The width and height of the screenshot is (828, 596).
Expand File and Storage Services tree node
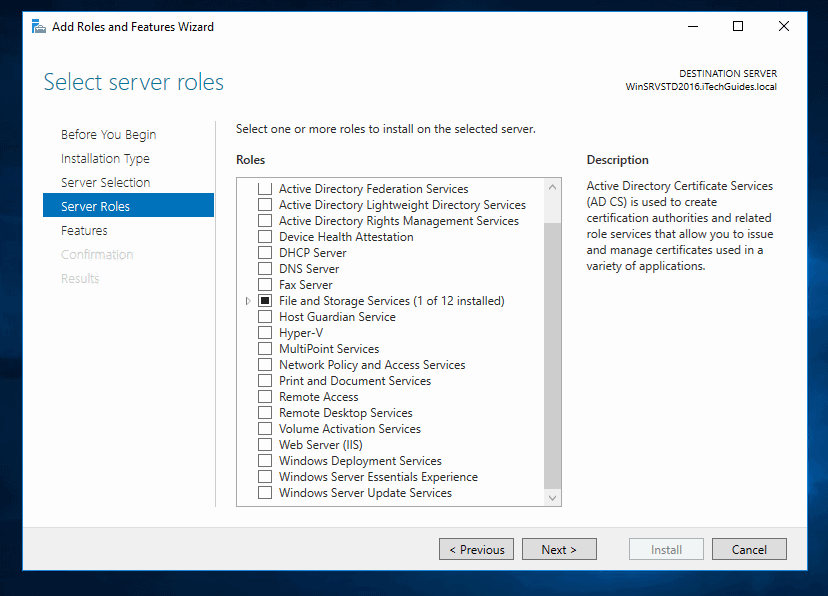[x=248, y=301]
